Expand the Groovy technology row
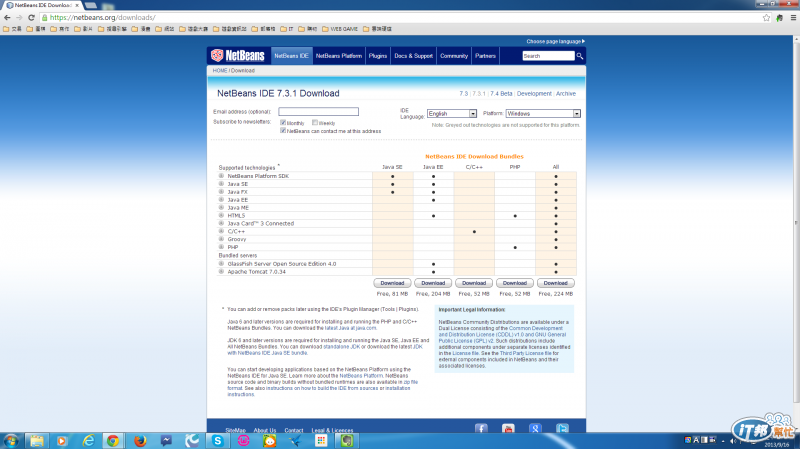Screen dimensions: 800x449 coord(221,239)
